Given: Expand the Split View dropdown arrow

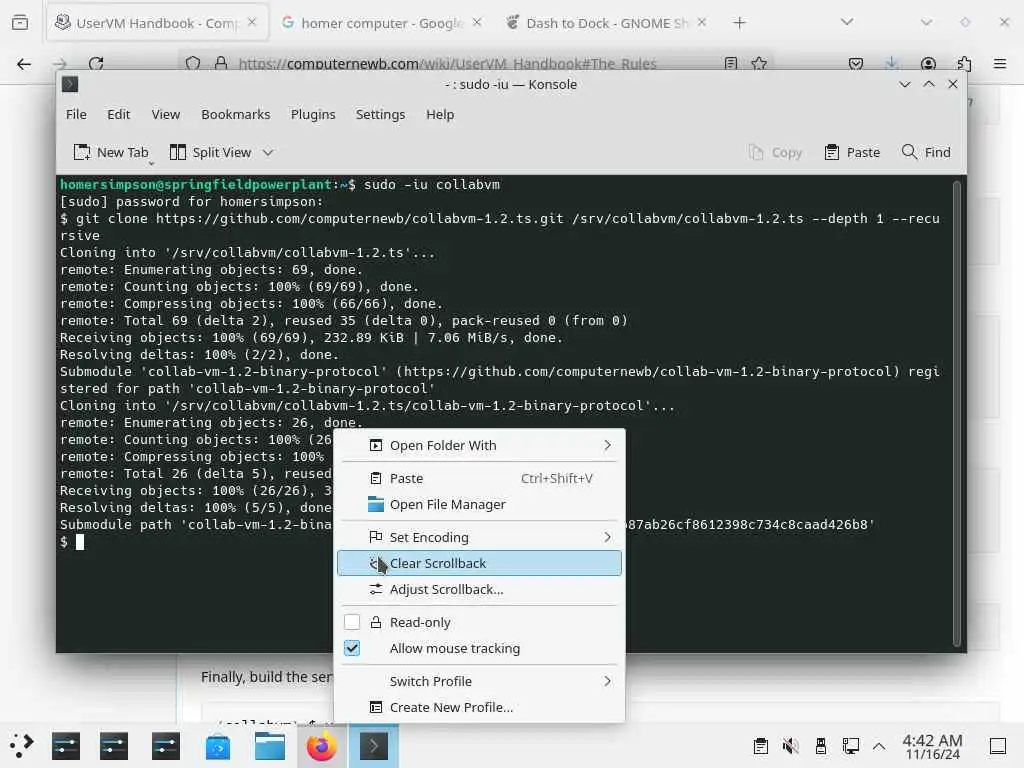Looking at the screenshot, I should click(268, 152).
